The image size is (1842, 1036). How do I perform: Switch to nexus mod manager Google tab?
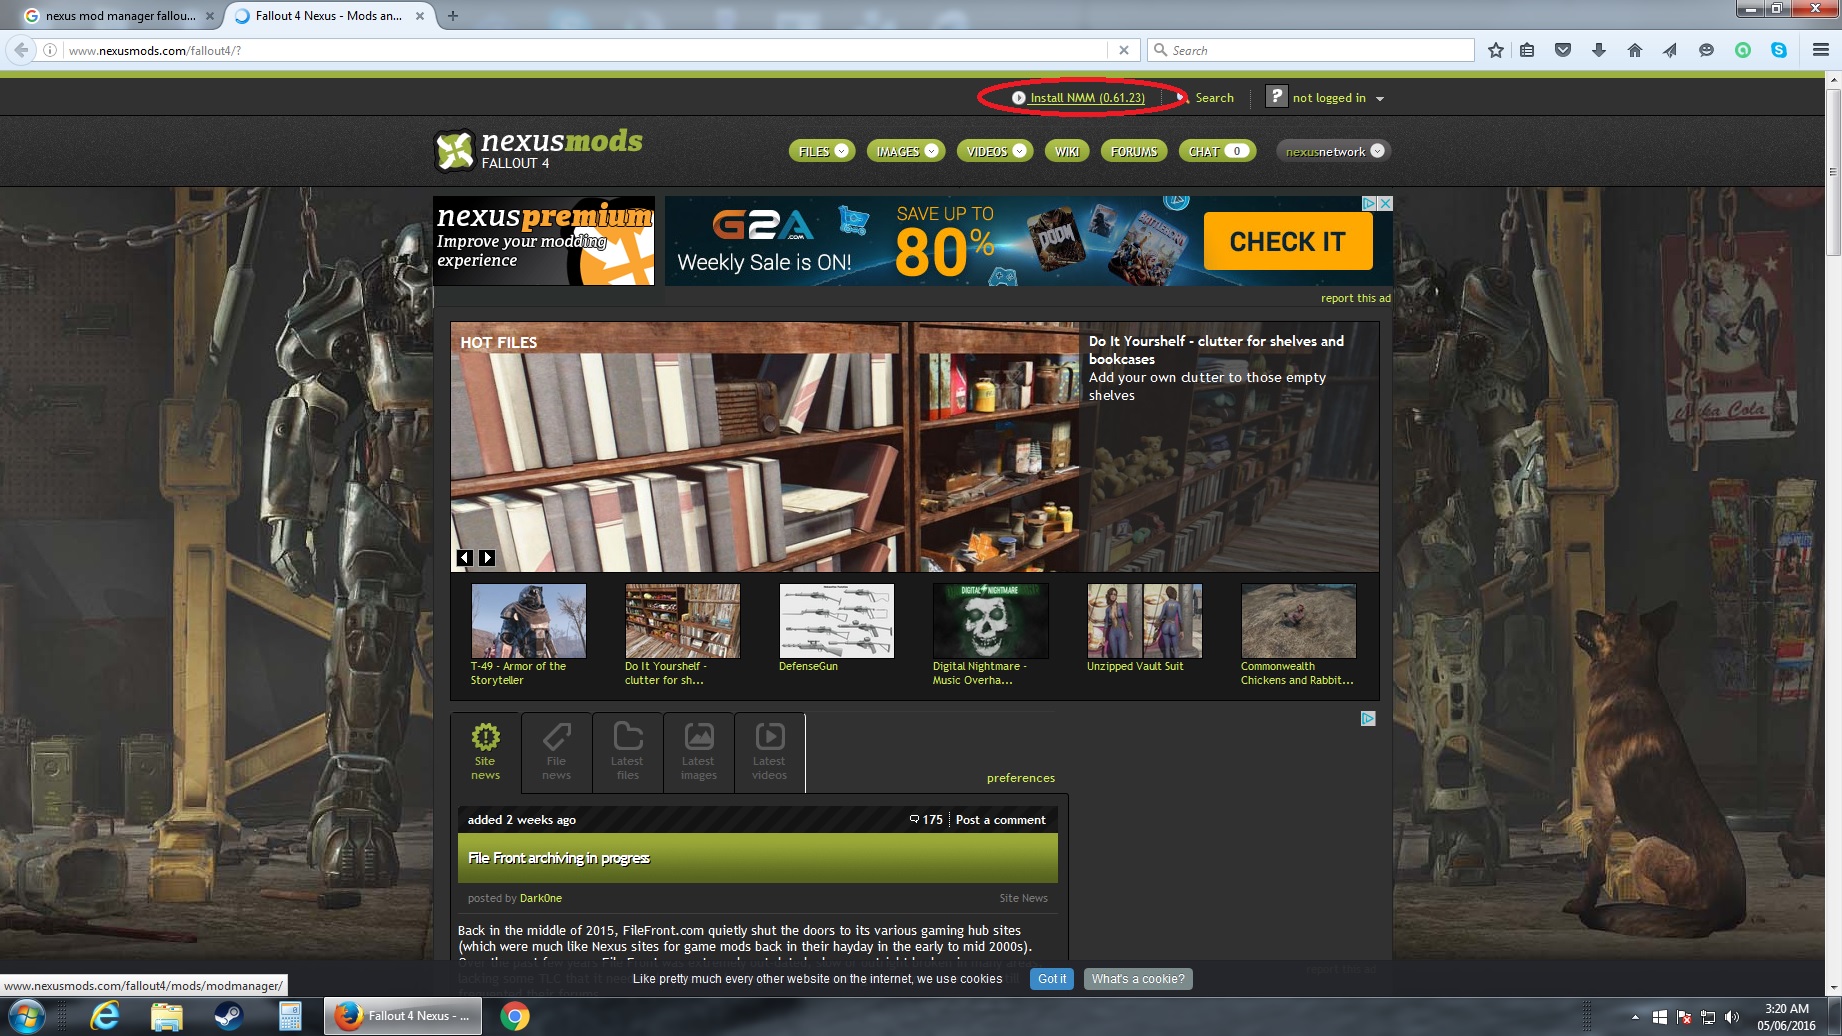[119, 16]
